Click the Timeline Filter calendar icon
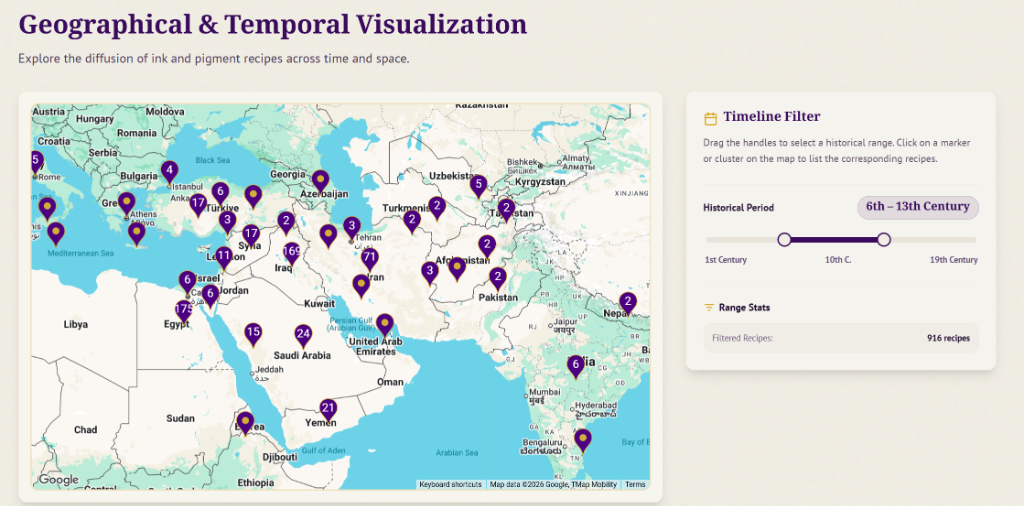 click(711, 118)
